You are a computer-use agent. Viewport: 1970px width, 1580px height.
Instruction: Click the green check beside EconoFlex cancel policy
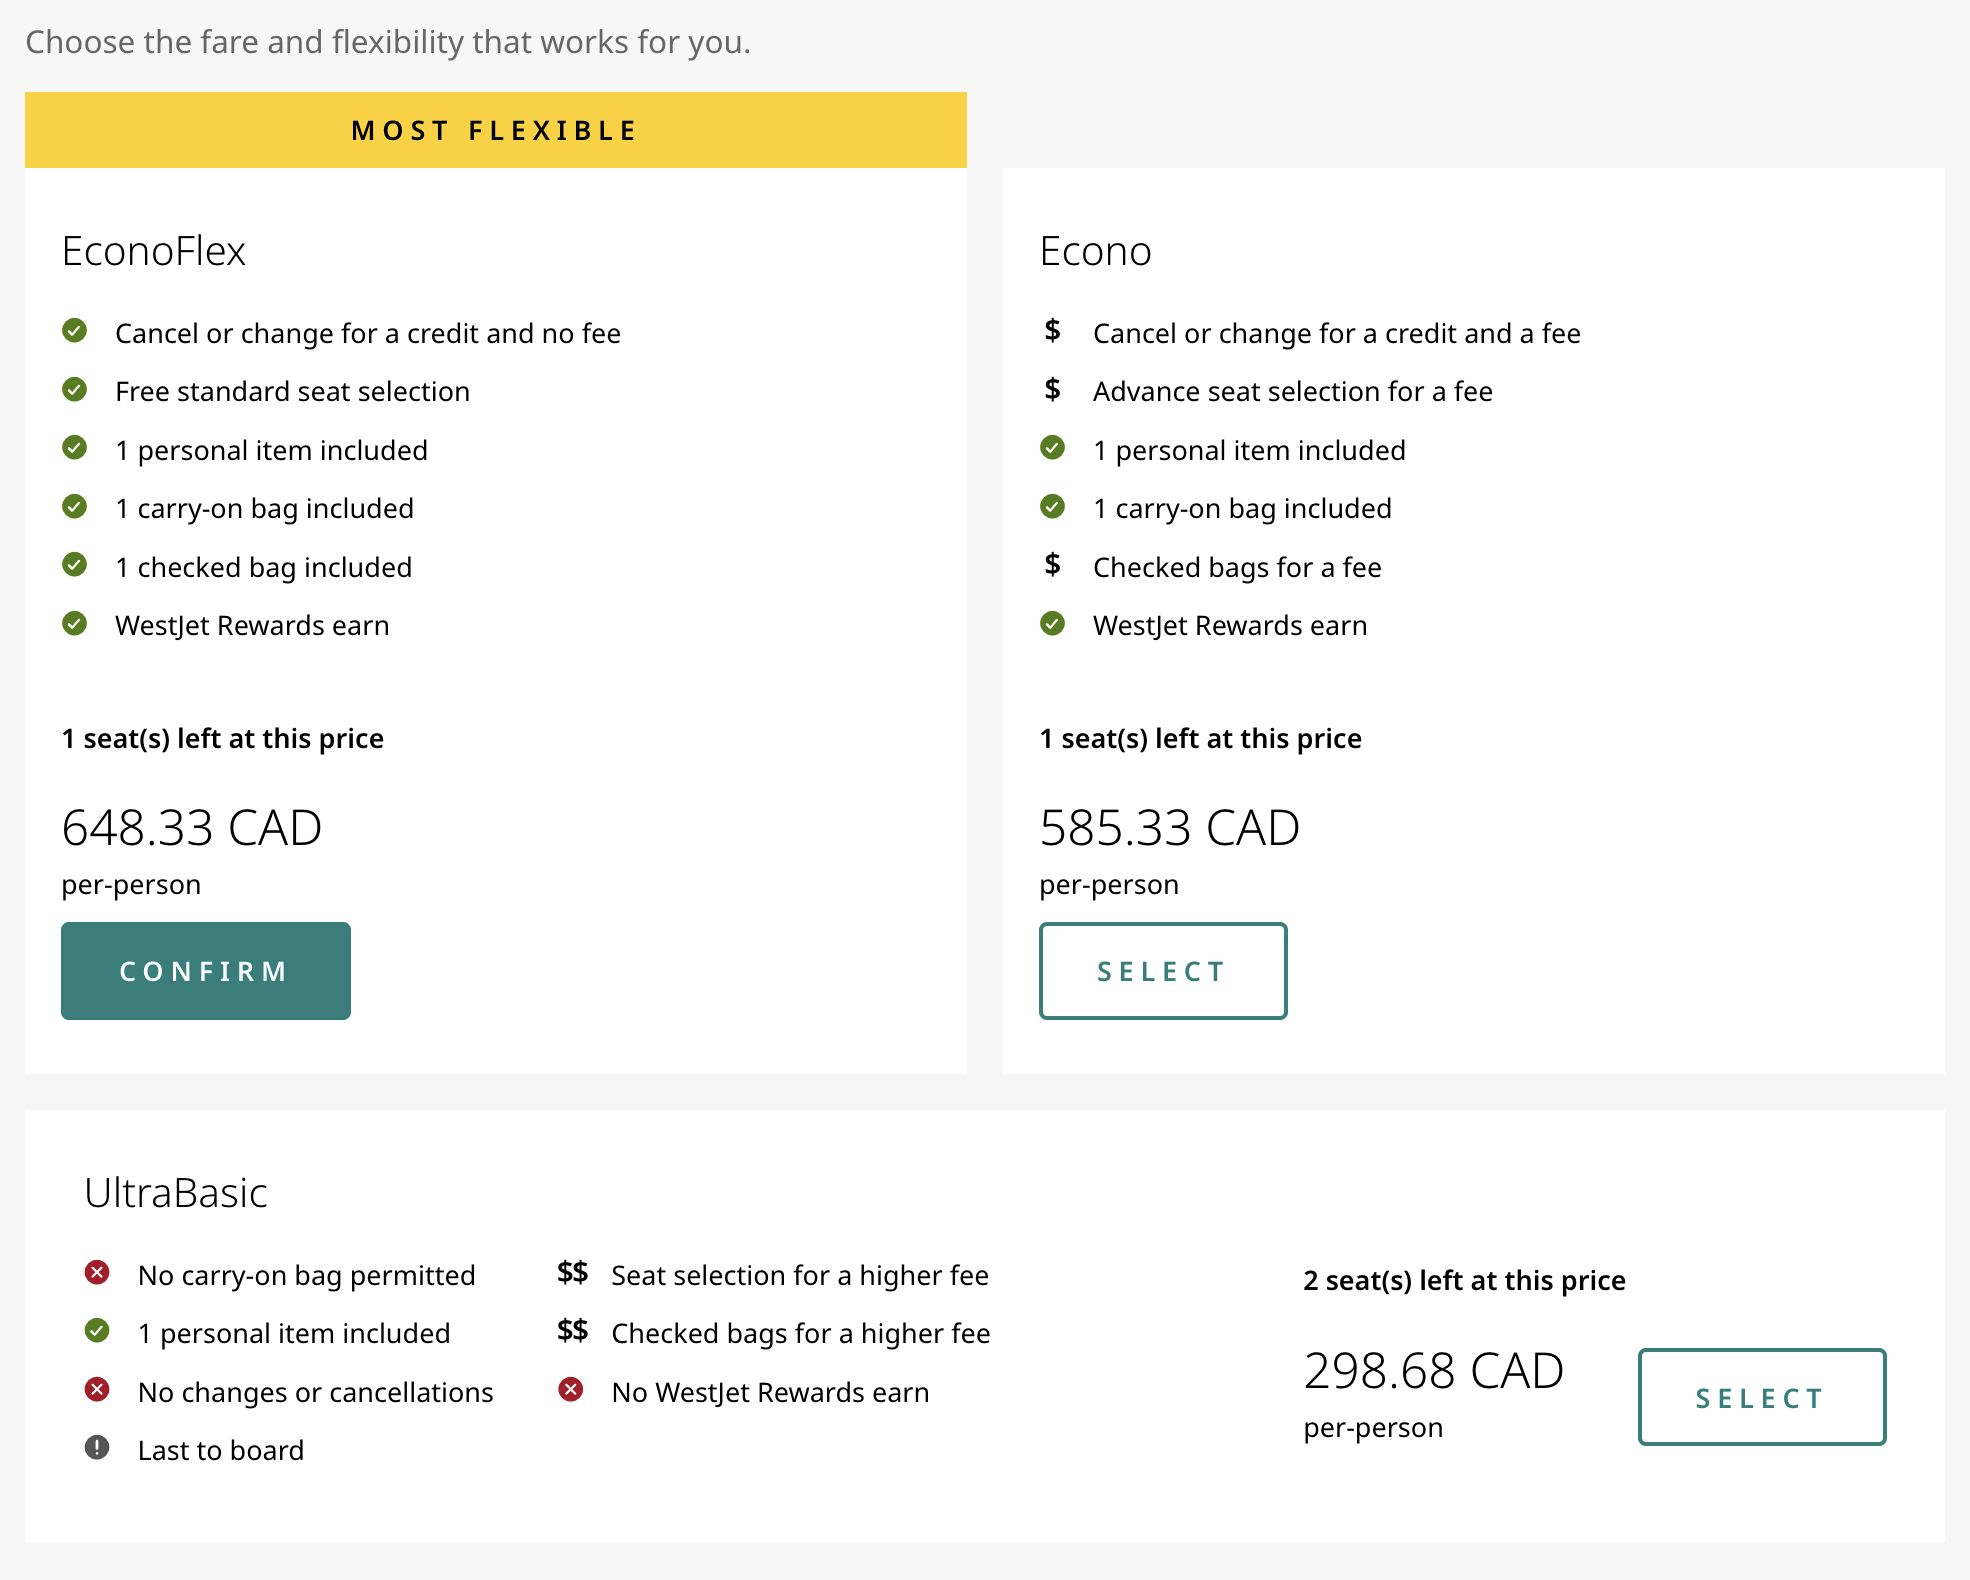tap(75, 331)
